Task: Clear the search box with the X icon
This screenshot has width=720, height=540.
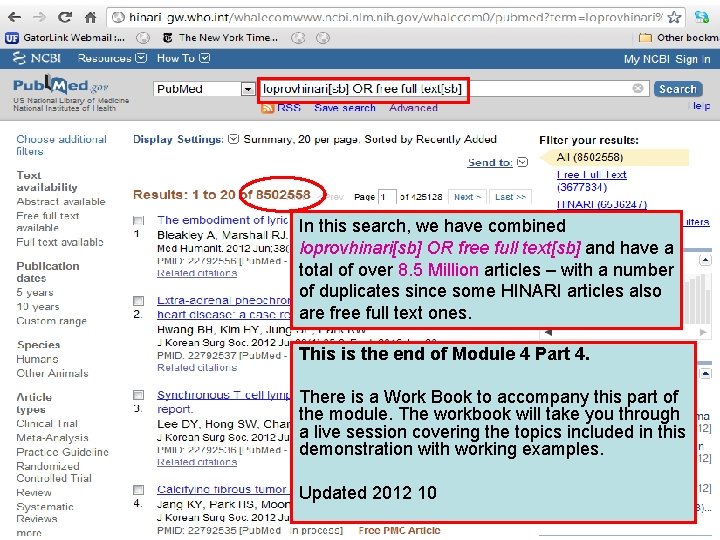Action: (x=637, y=88)
